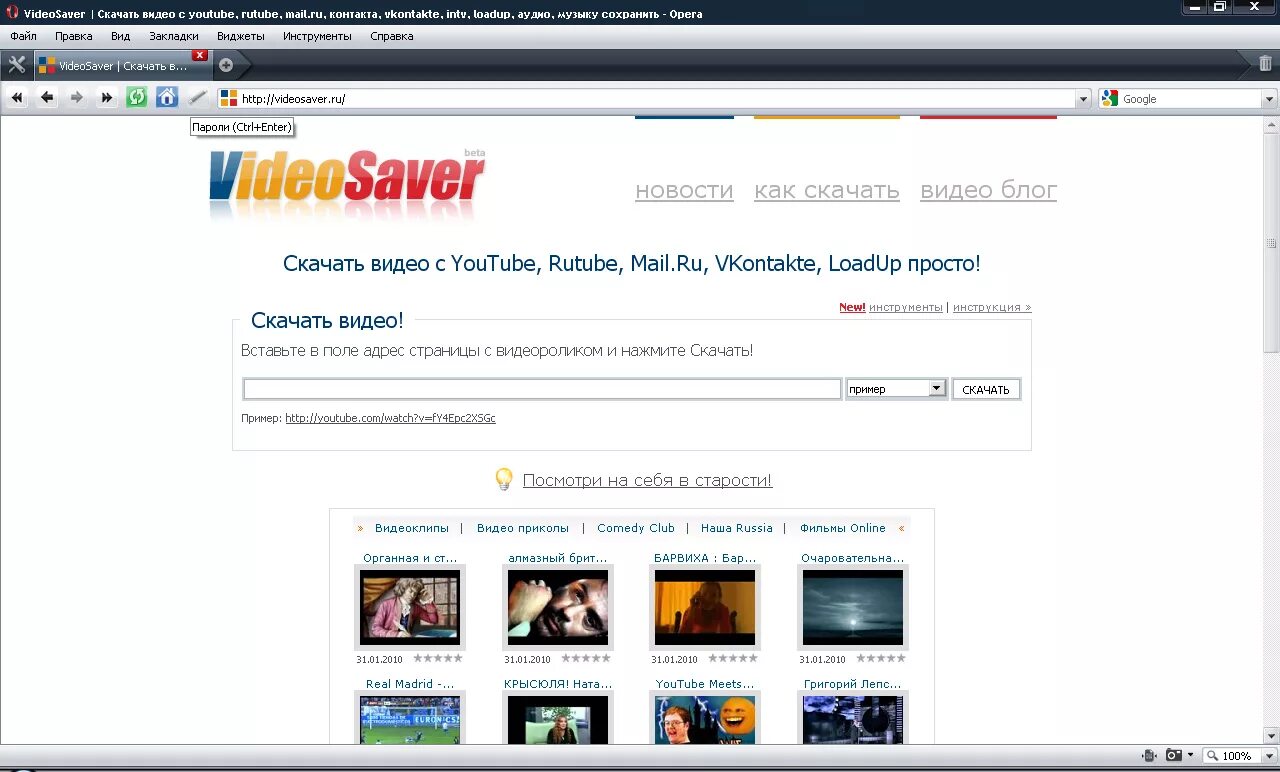The height and width of the screenshot is (772, 1280).
Task: Go back with the back arrow
Action: (47, 98)
